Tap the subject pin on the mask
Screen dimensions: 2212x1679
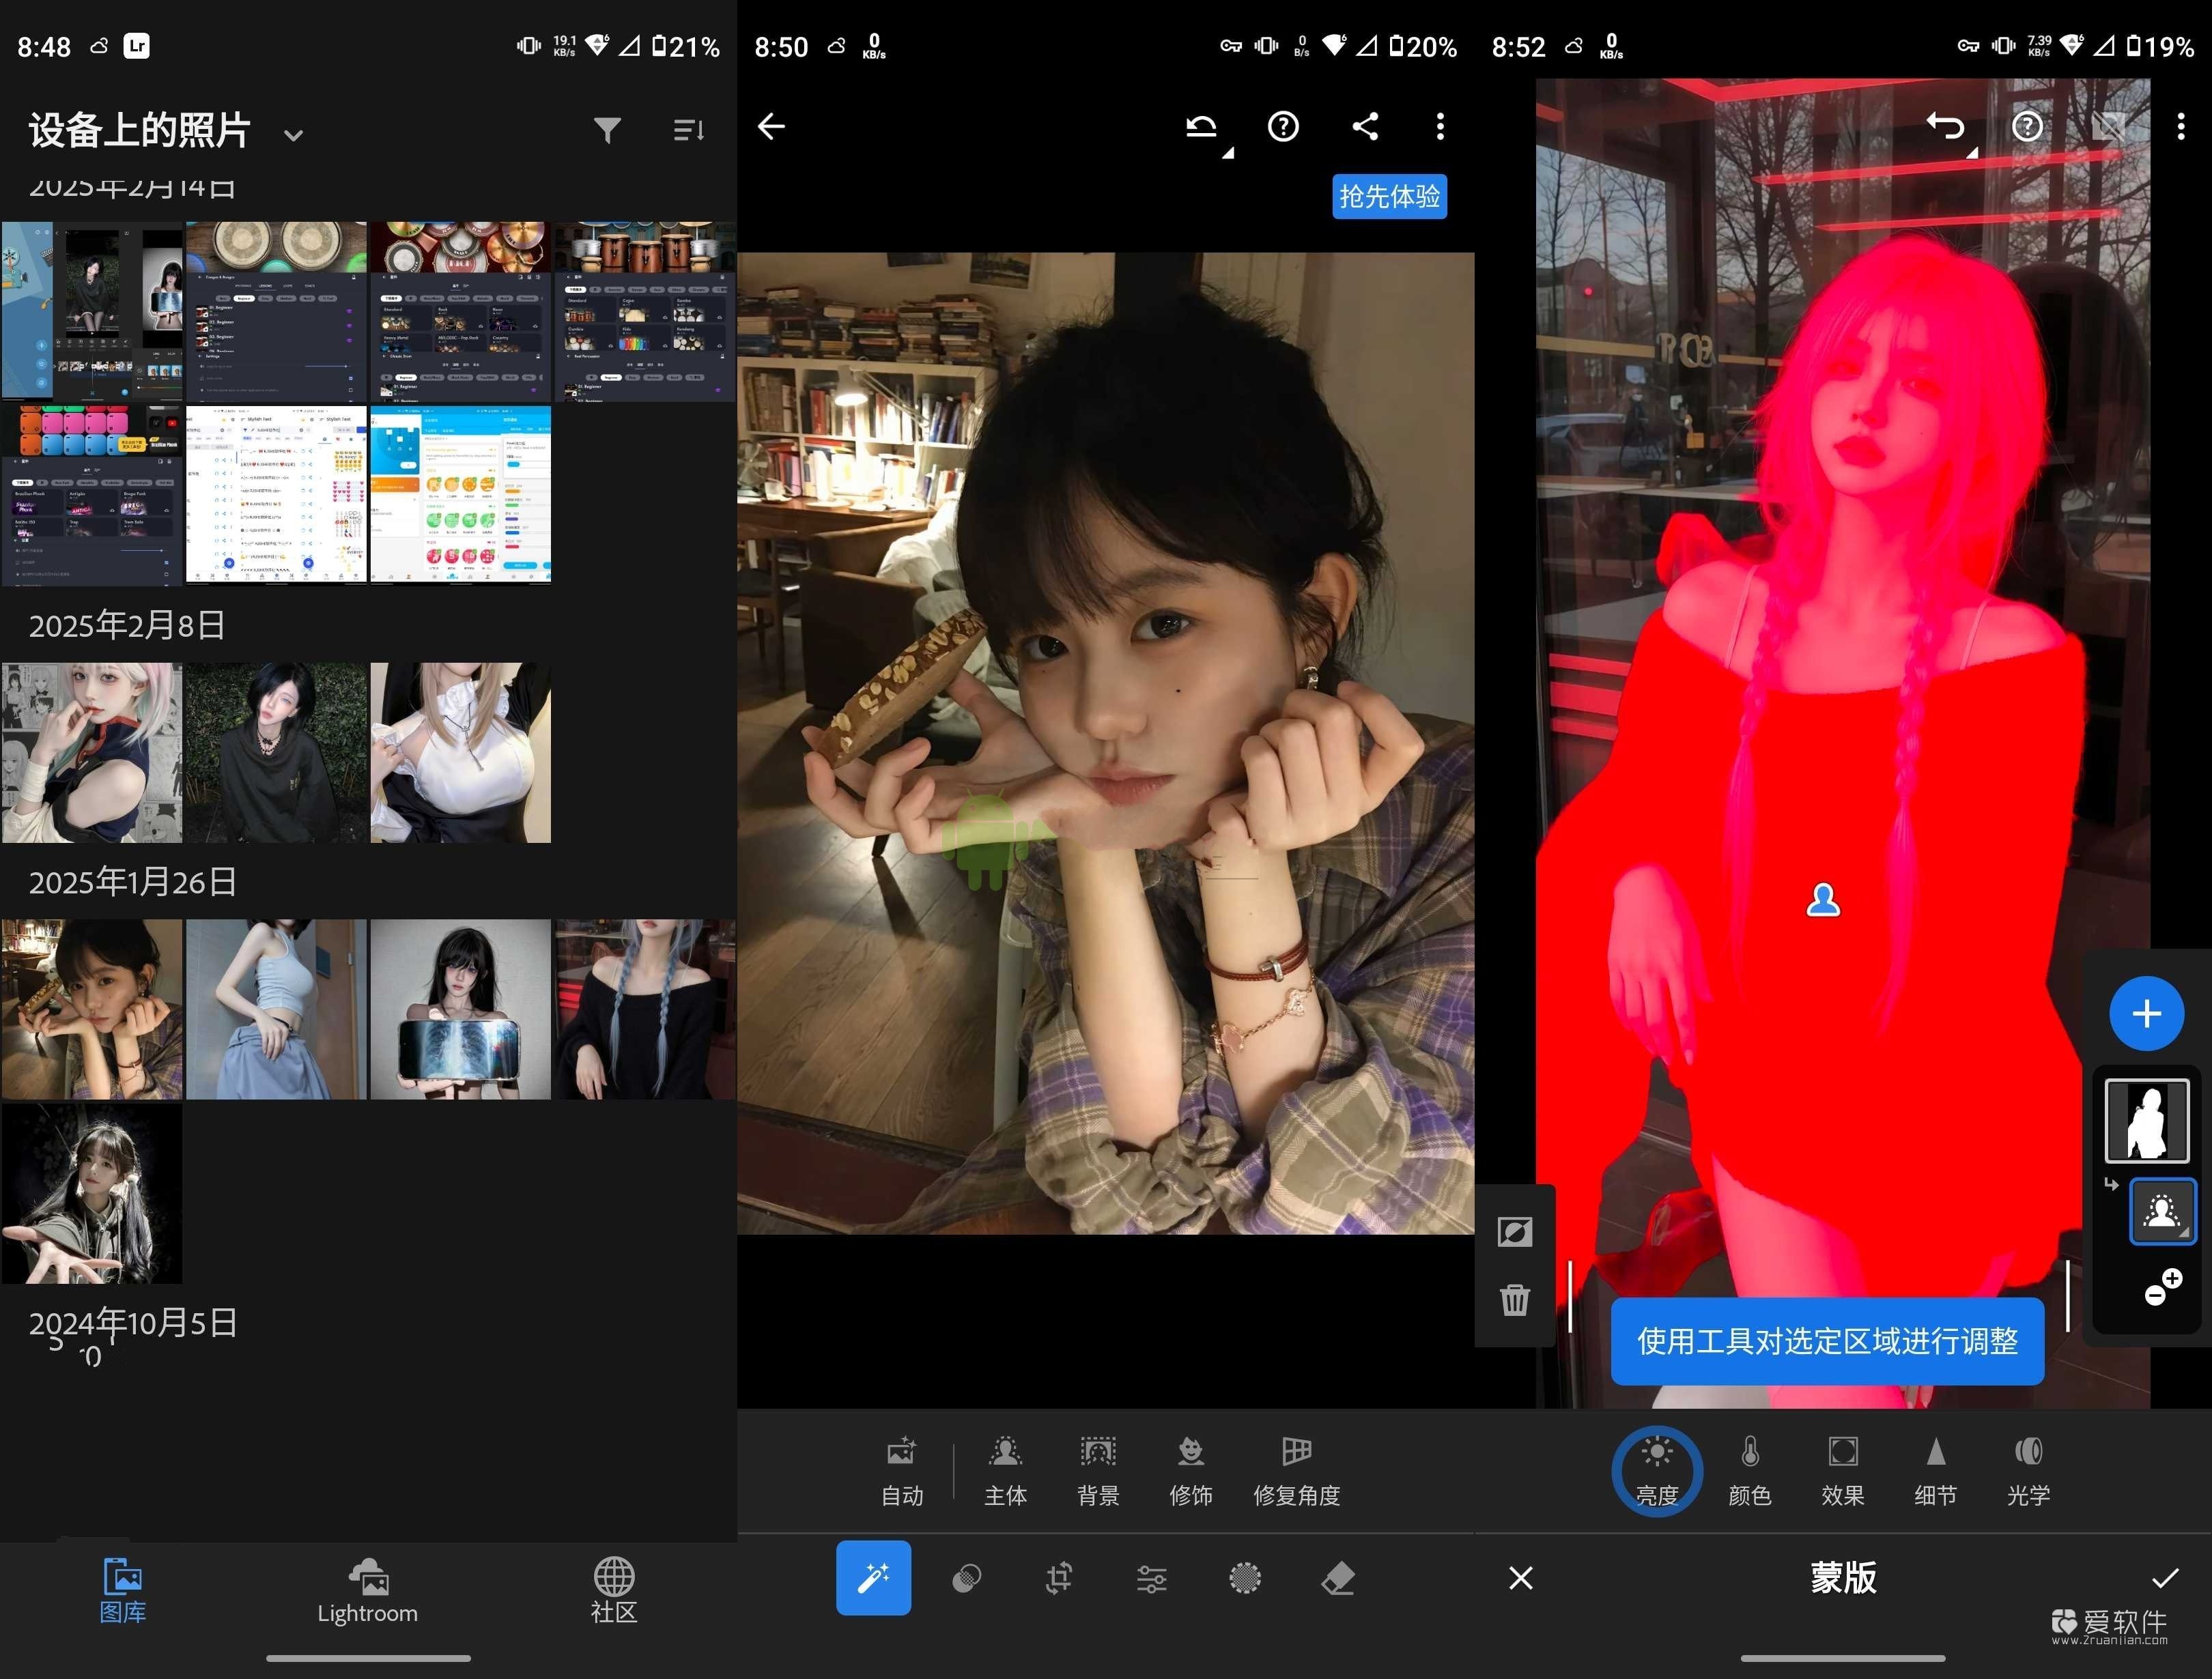click(x=1823, y=900)
